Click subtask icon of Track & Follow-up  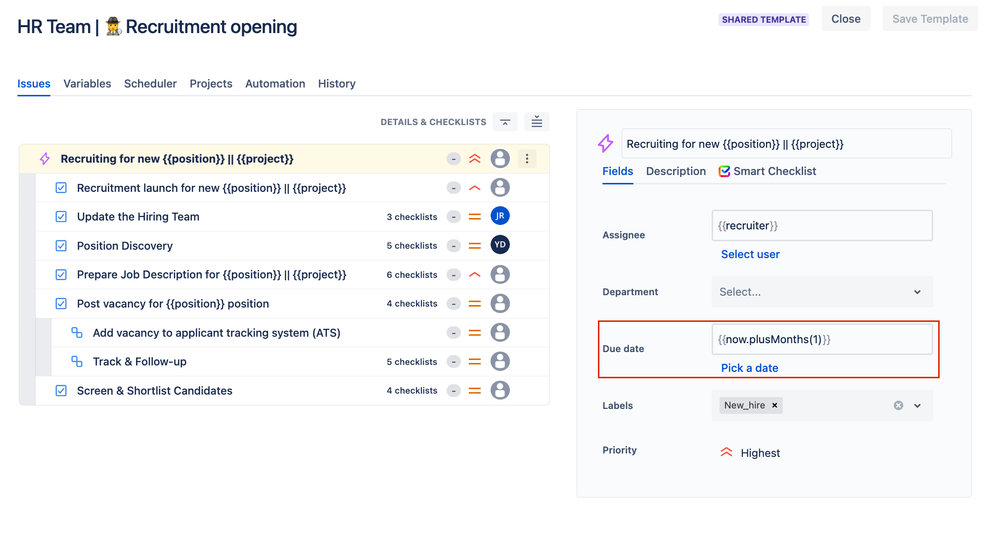[x=76, y=361]
